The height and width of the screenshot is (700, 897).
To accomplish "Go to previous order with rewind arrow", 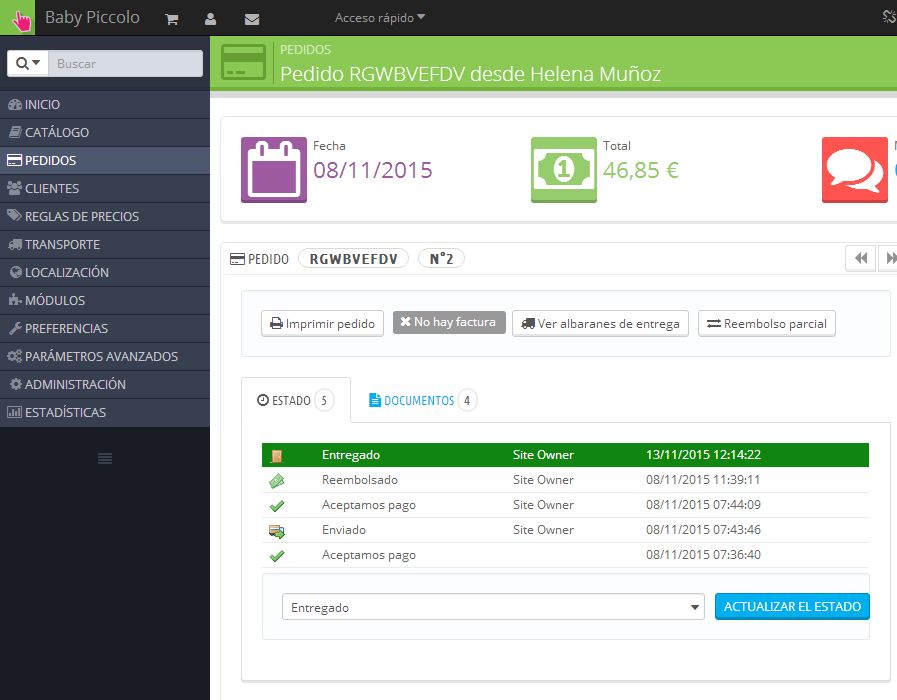I will pos(860,258).
